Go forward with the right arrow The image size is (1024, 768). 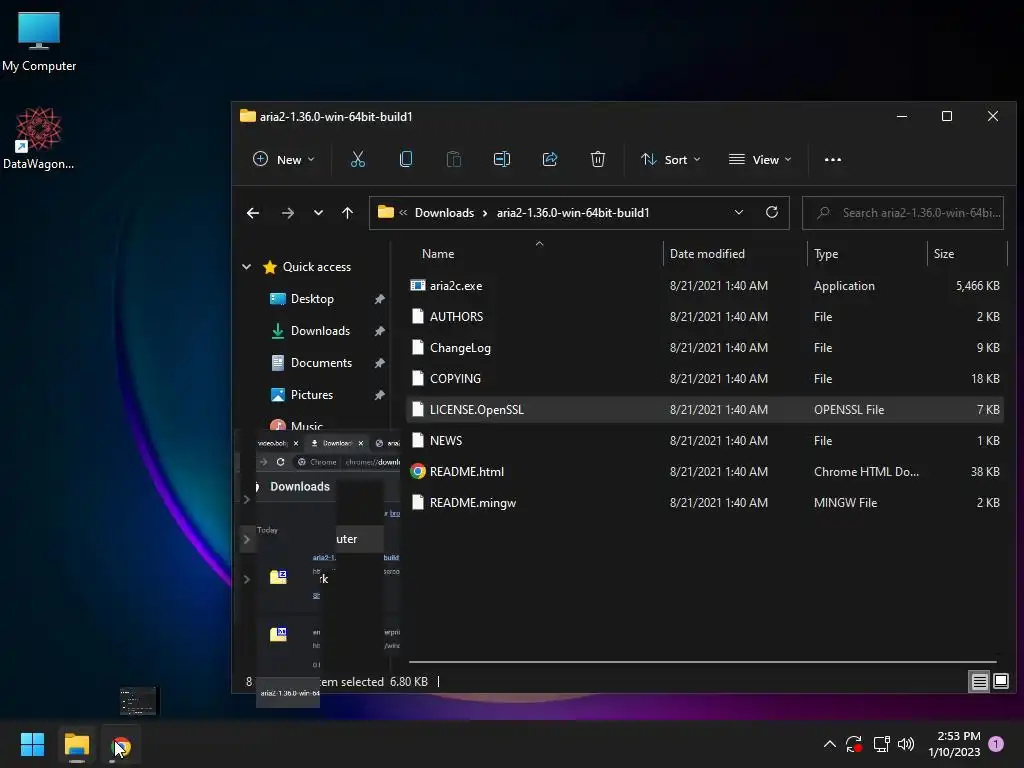(x=287, y=213)
